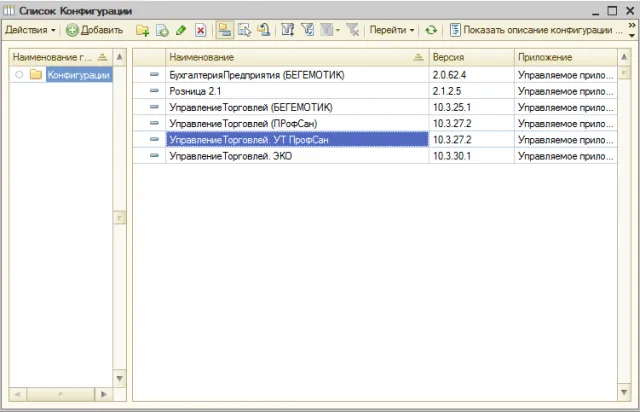Select row УправлениеТорговлей (ПРофСан)

point(375,123)
